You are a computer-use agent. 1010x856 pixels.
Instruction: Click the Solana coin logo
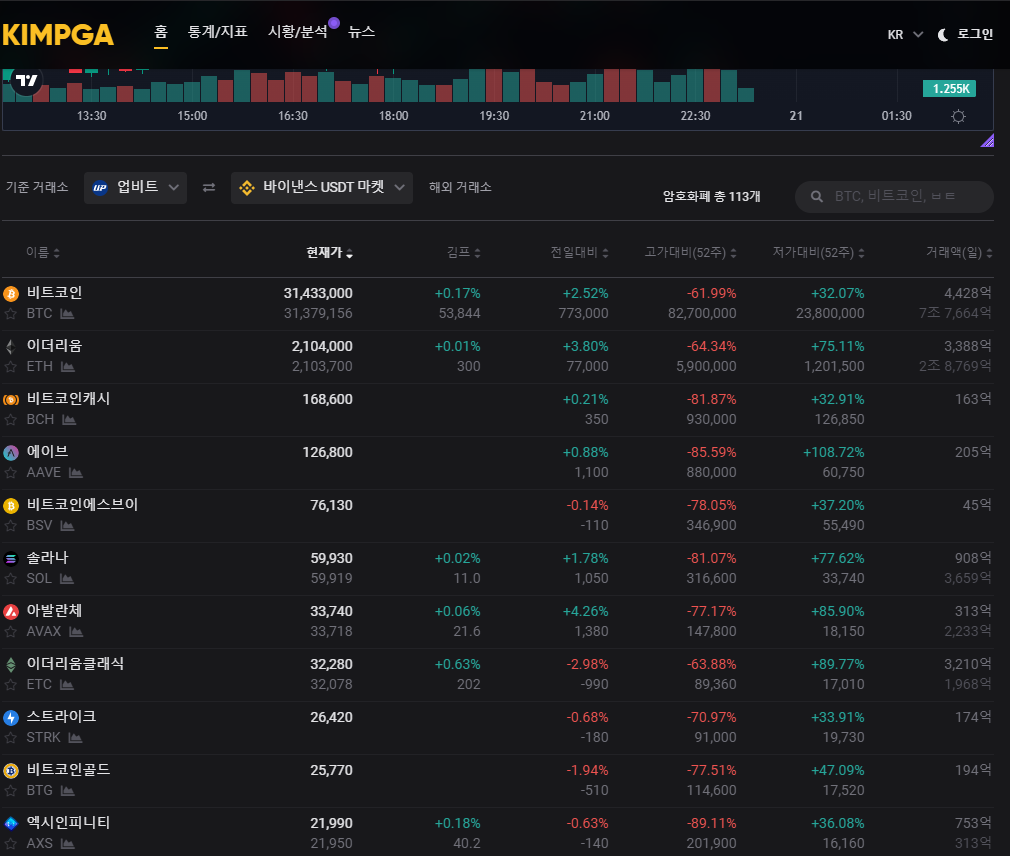pos(11,558)
